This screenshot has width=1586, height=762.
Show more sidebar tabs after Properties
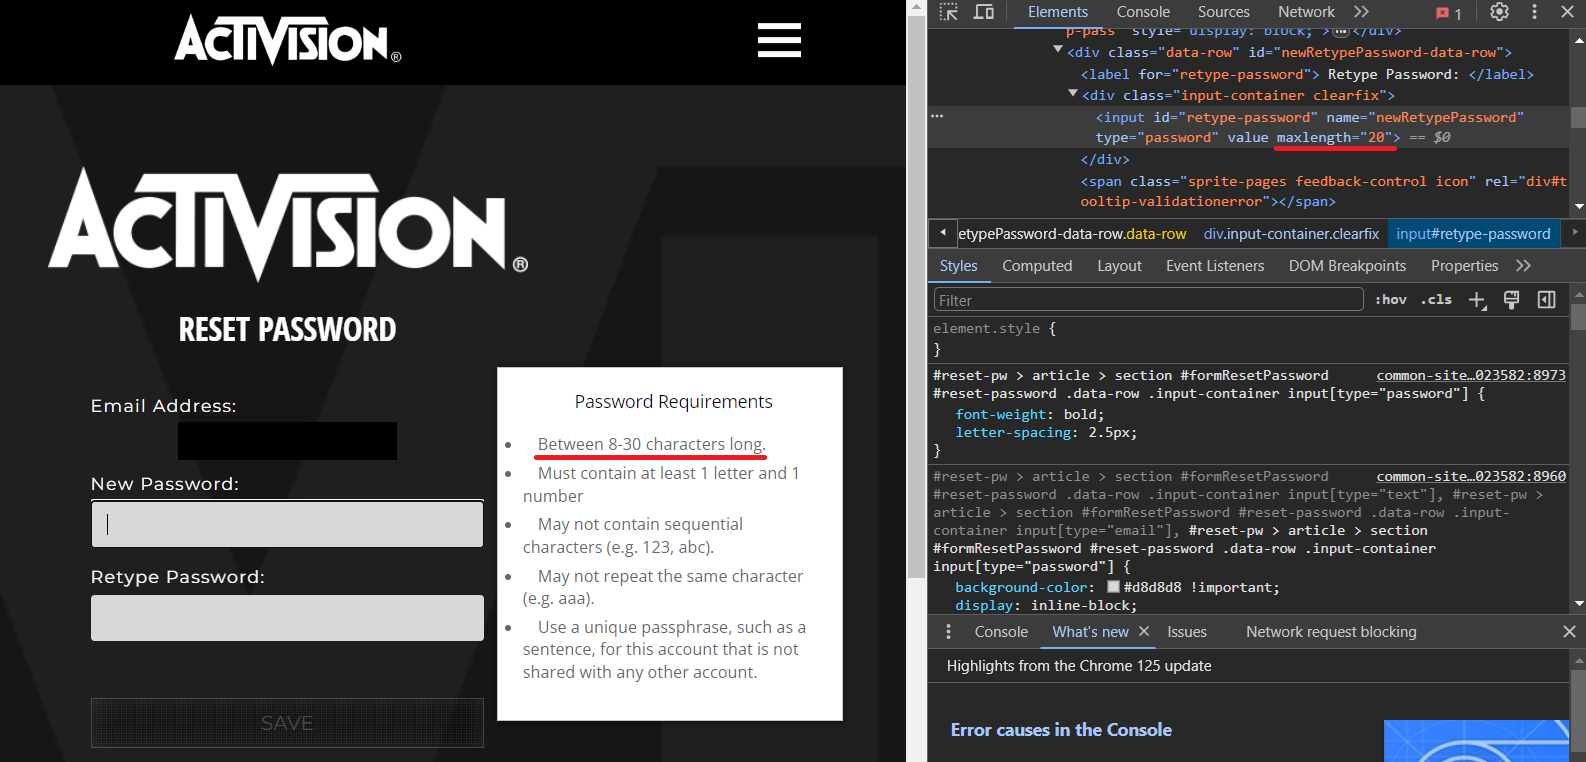(1523, 266)
